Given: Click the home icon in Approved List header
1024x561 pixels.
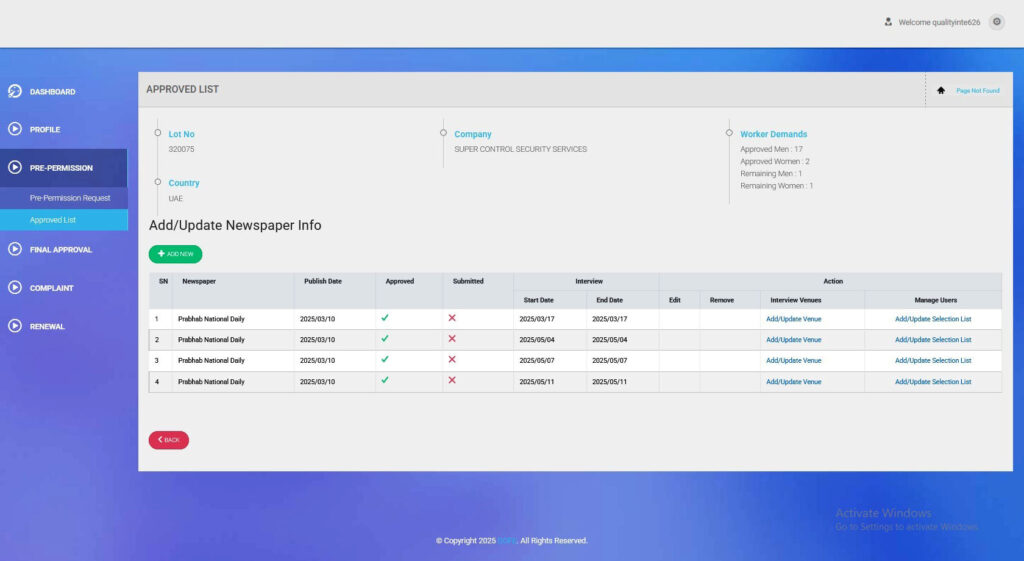Looking at the screenshot, I should coord(941,90).
